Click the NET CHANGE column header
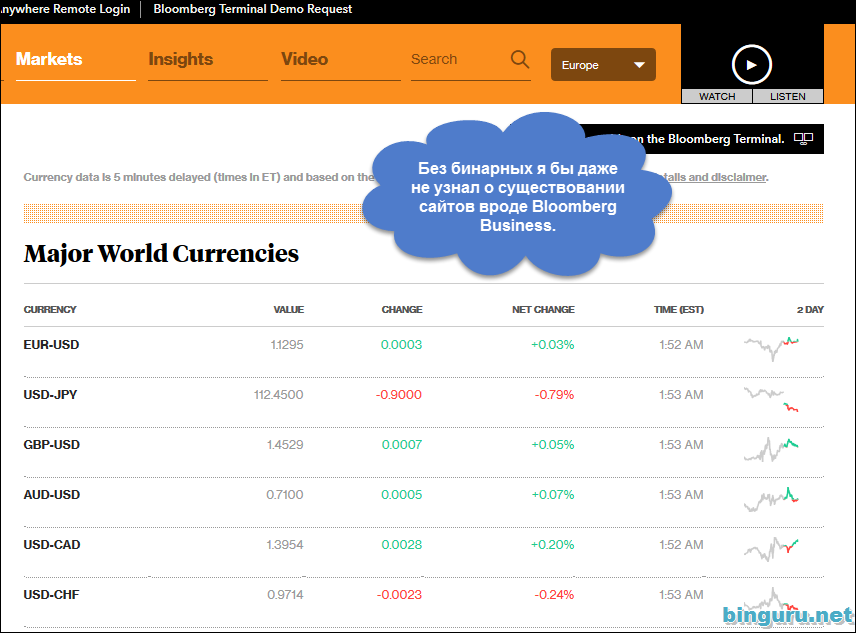 [x=543, y=309]
